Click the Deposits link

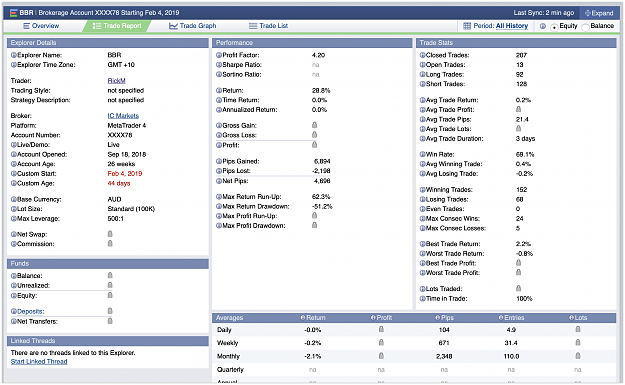(x=30, y=312)
